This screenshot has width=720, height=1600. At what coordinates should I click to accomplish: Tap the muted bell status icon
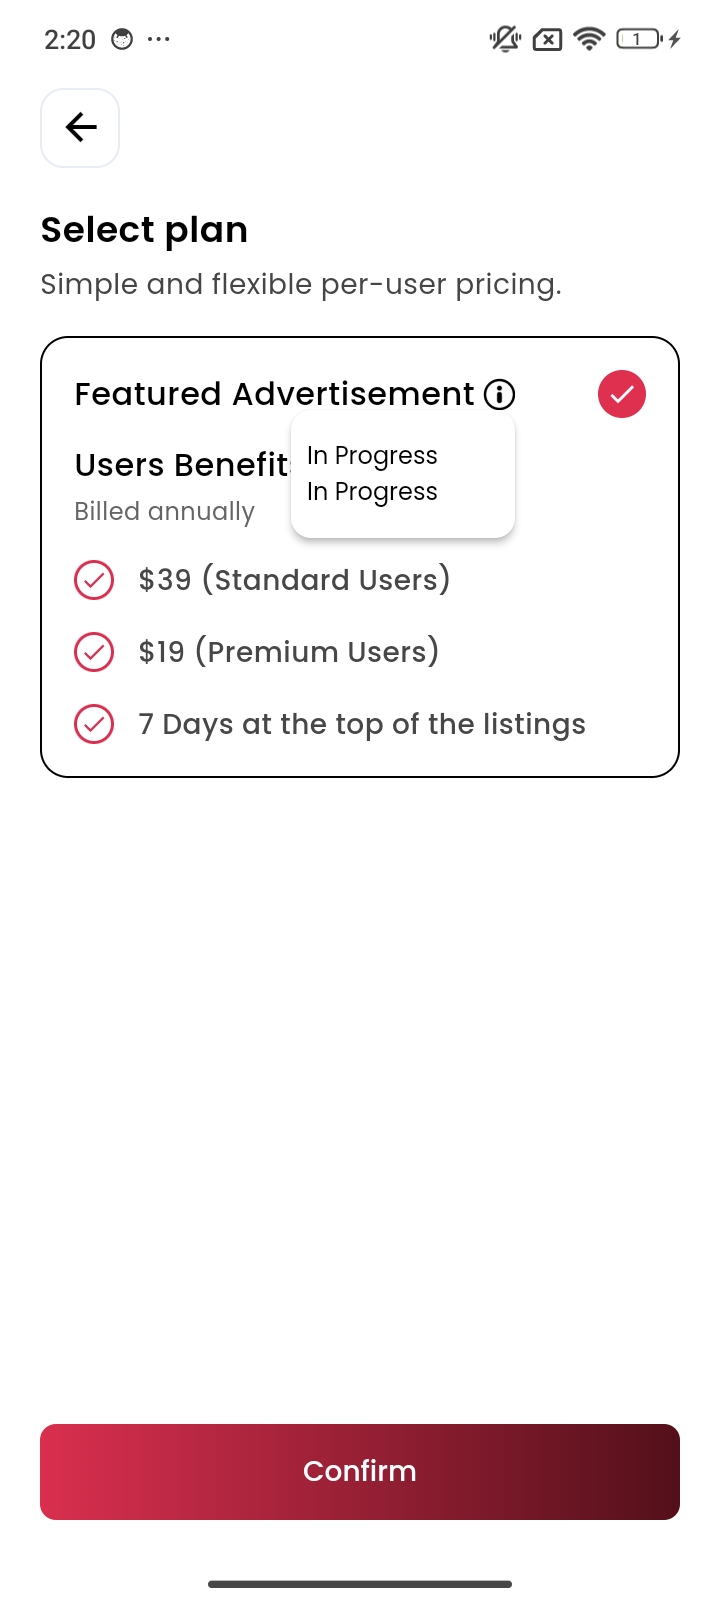tap(505, 39)
